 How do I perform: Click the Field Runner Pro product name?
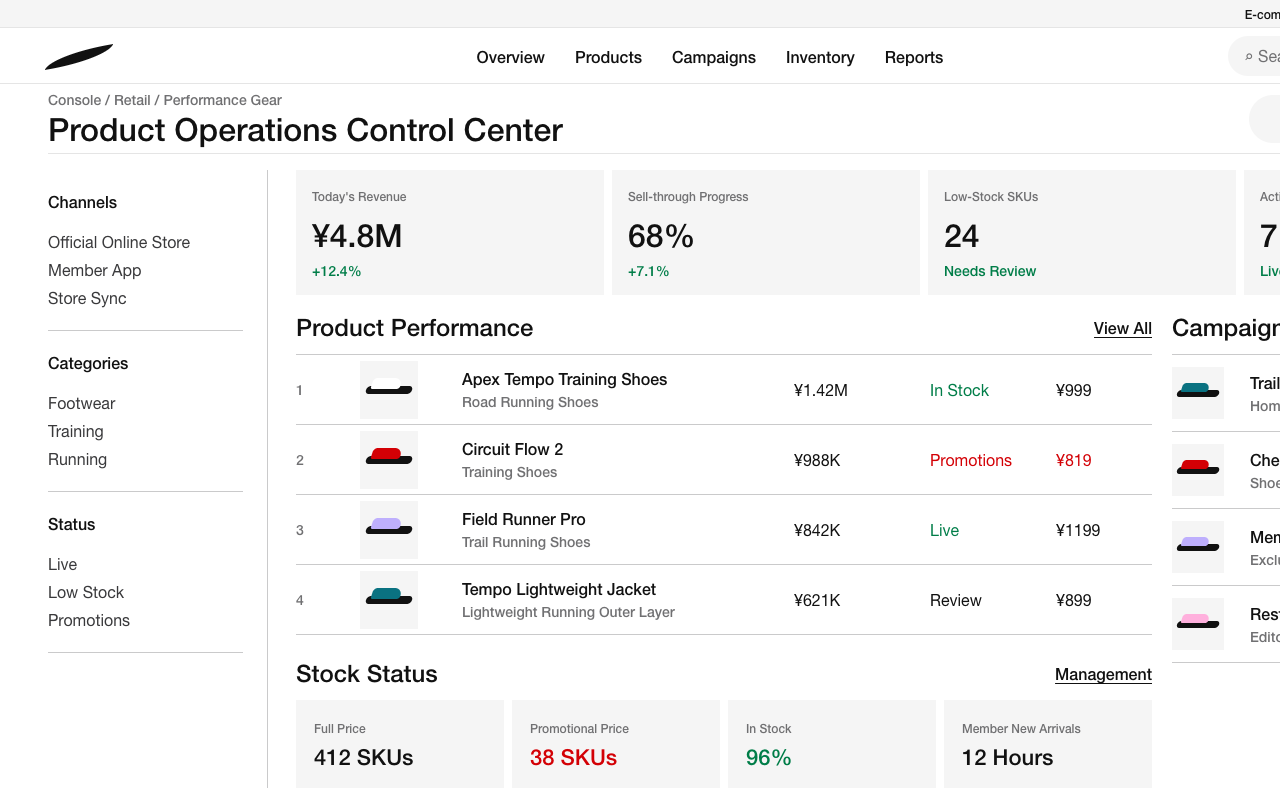pyautogui.click(x=524, y=519)
